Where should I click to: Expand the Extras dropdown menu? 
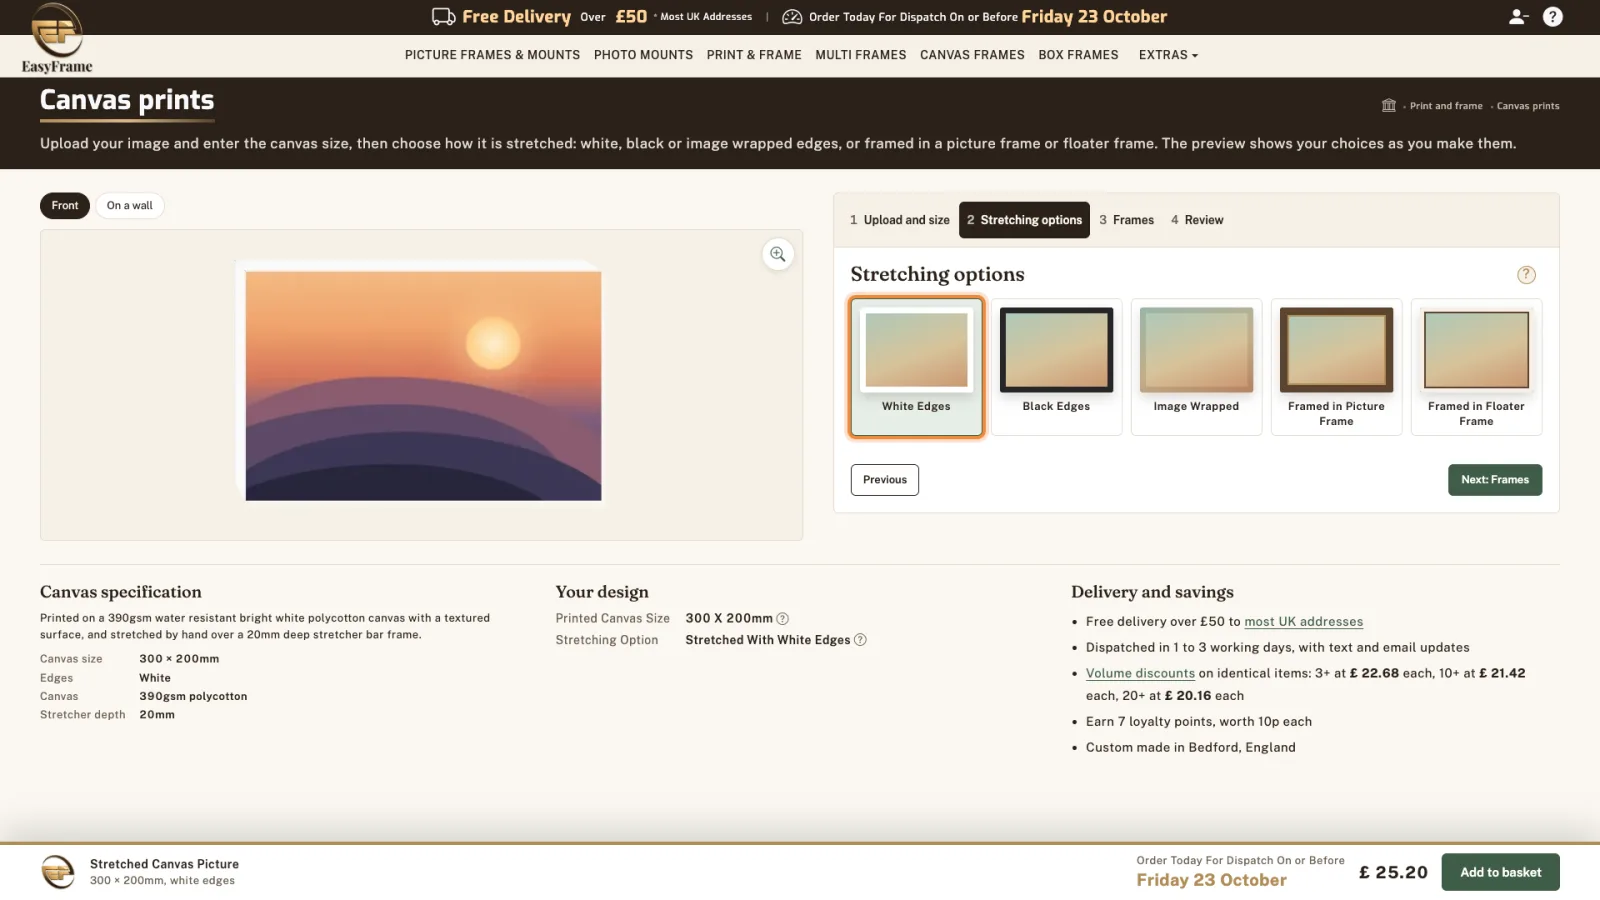coord(1168,55)
